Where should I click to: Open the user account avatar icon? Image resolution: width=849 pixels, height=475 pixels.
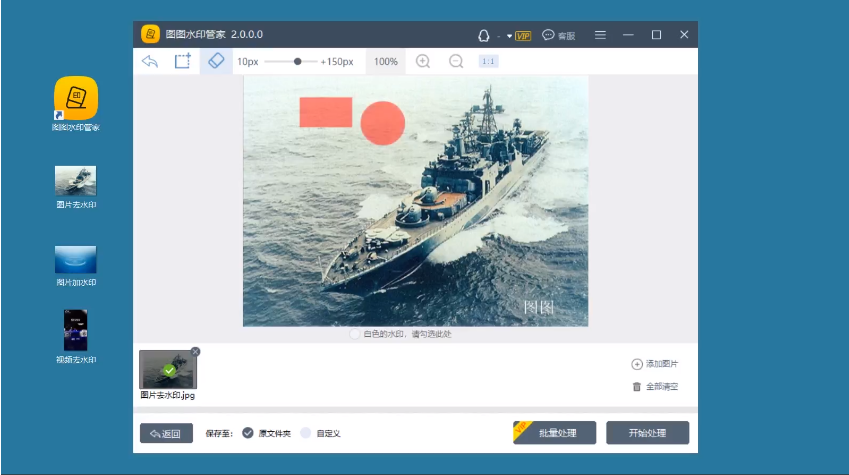[484, 35]
